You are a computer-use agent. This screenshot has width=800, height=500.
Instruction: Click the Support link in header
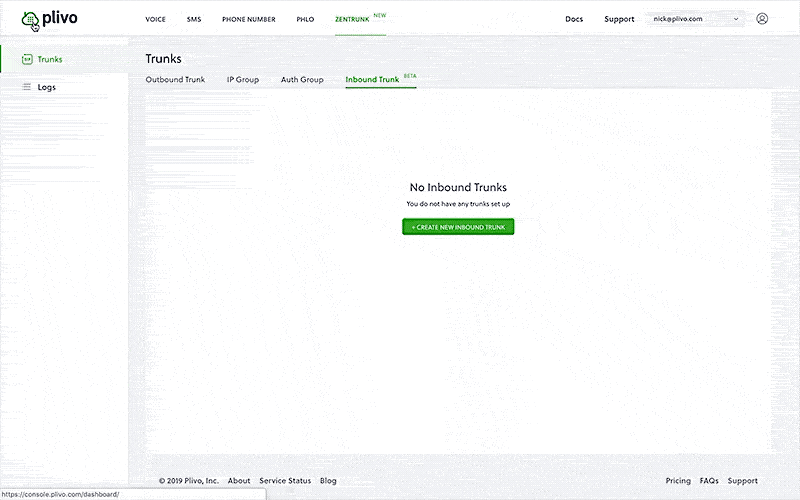click(619, 19)
